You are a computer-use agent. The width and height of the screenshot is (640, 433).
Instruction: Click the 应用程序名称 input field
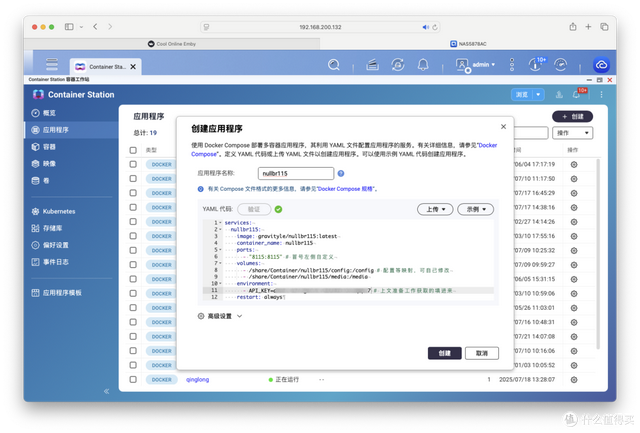click(x=296, y=173)
